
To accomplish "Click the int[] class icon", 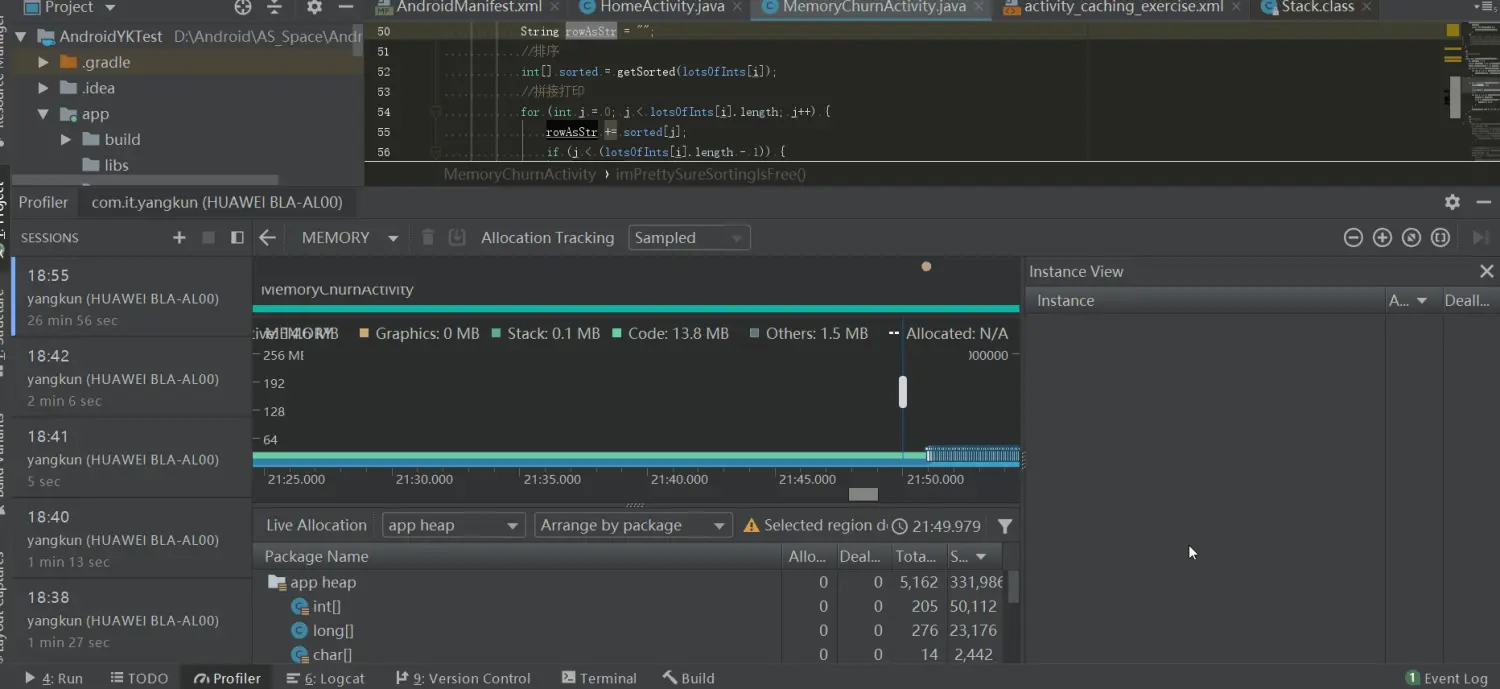I will [299, 606].
